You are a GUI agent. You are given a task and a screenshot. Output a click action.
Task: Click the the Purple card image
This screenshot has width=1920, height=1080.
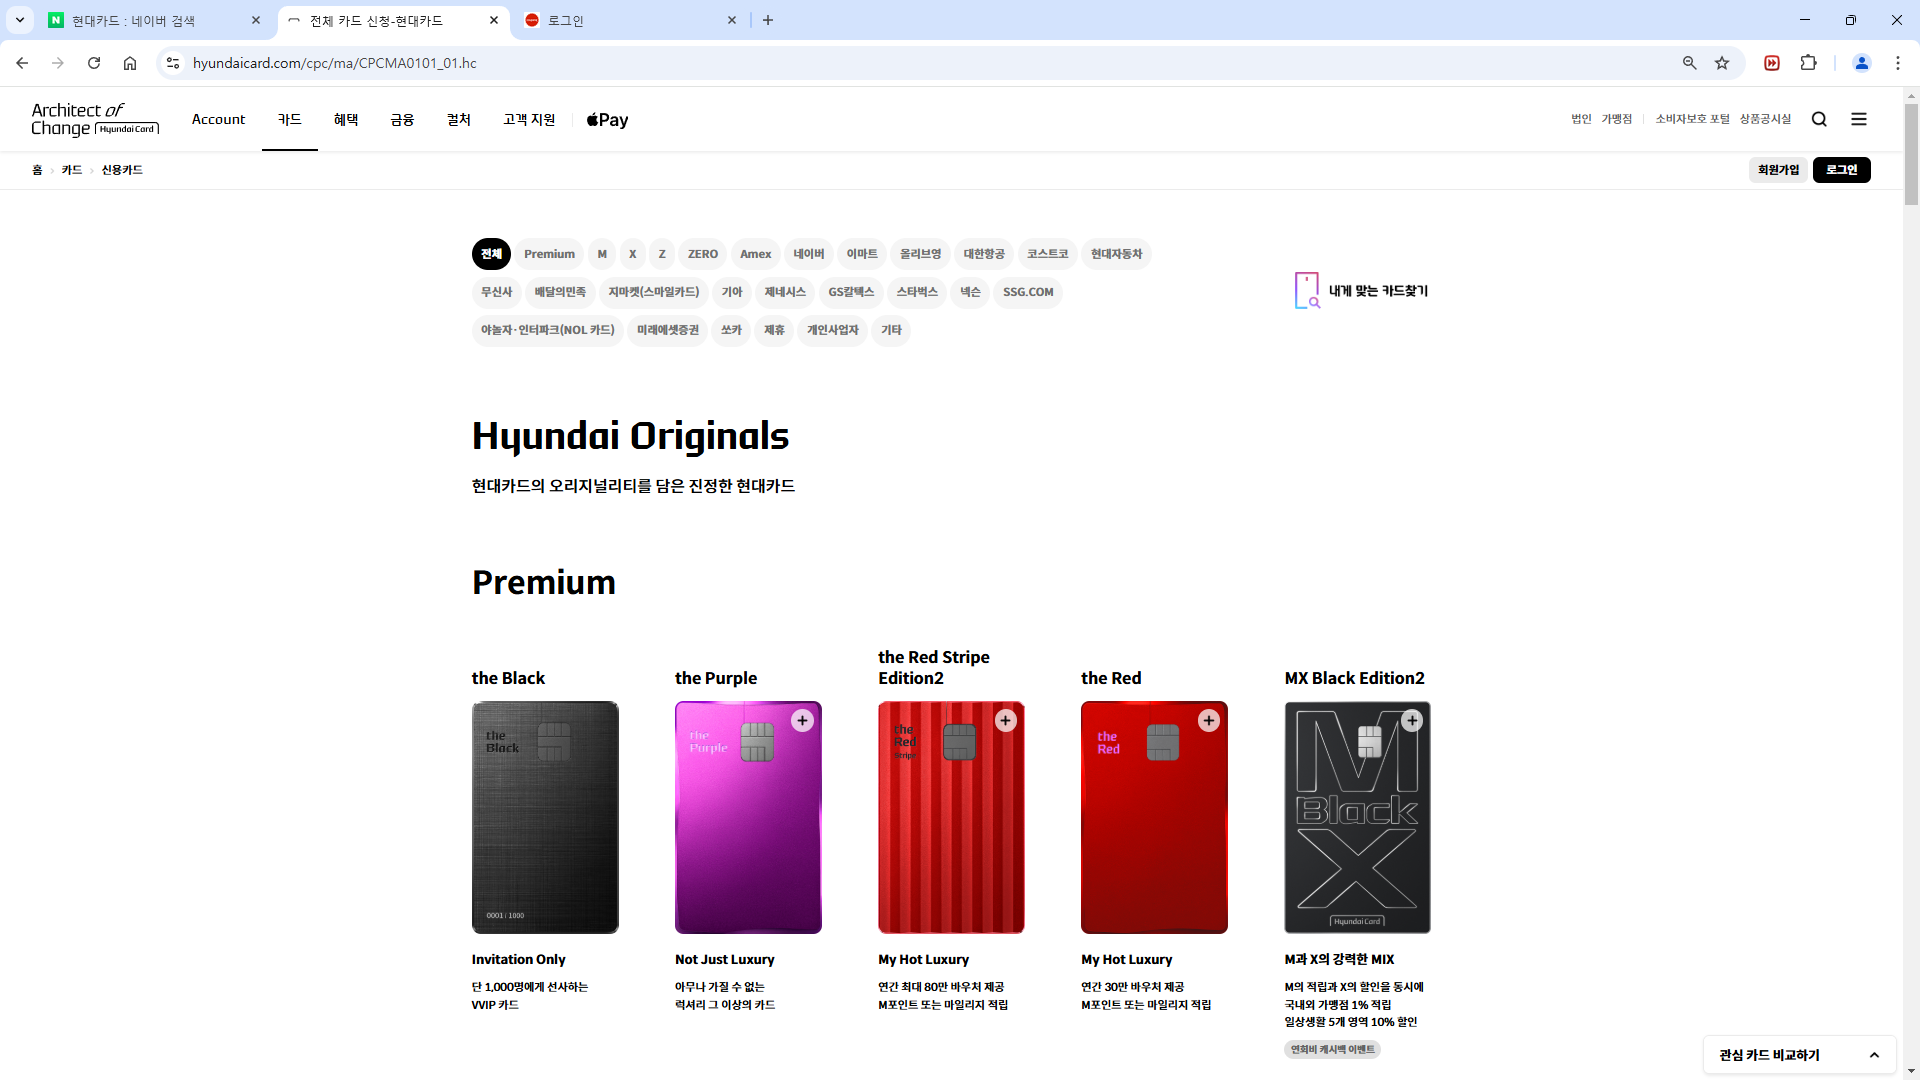[x=748, y=817]
